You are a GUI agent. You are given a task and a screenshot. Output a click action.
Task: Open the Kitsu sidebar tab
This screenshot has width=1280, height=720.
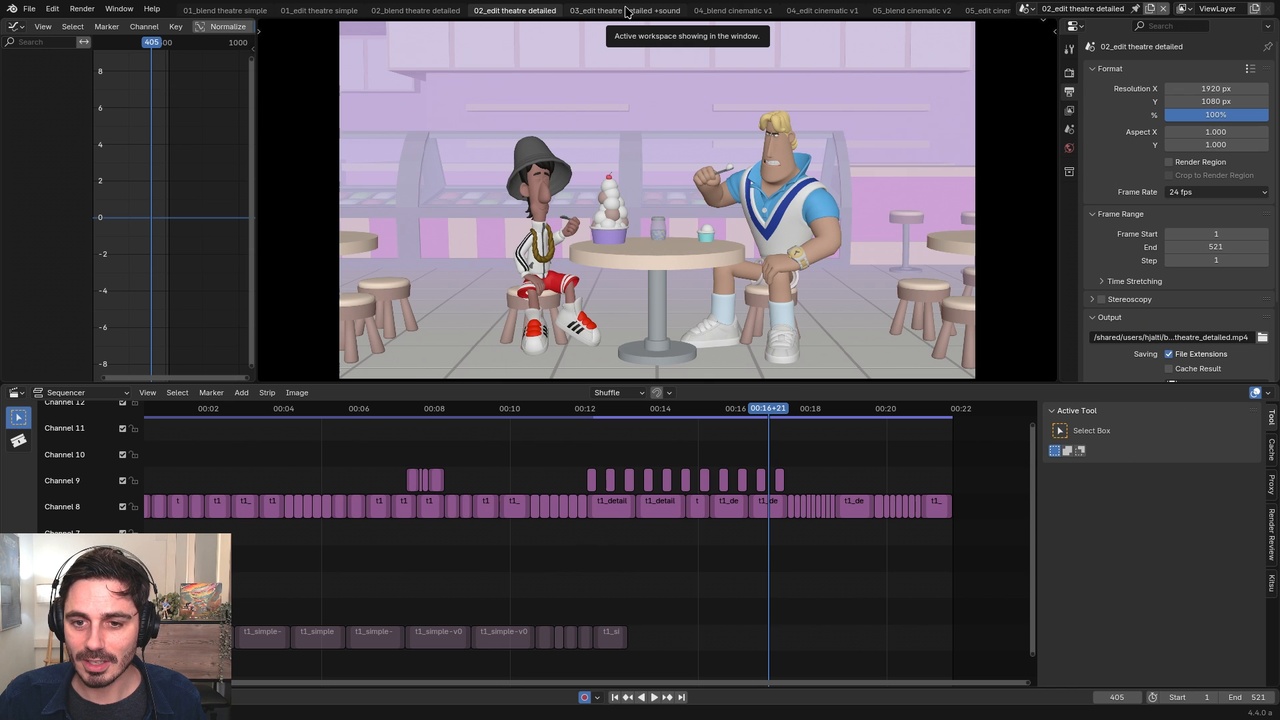1272,583
